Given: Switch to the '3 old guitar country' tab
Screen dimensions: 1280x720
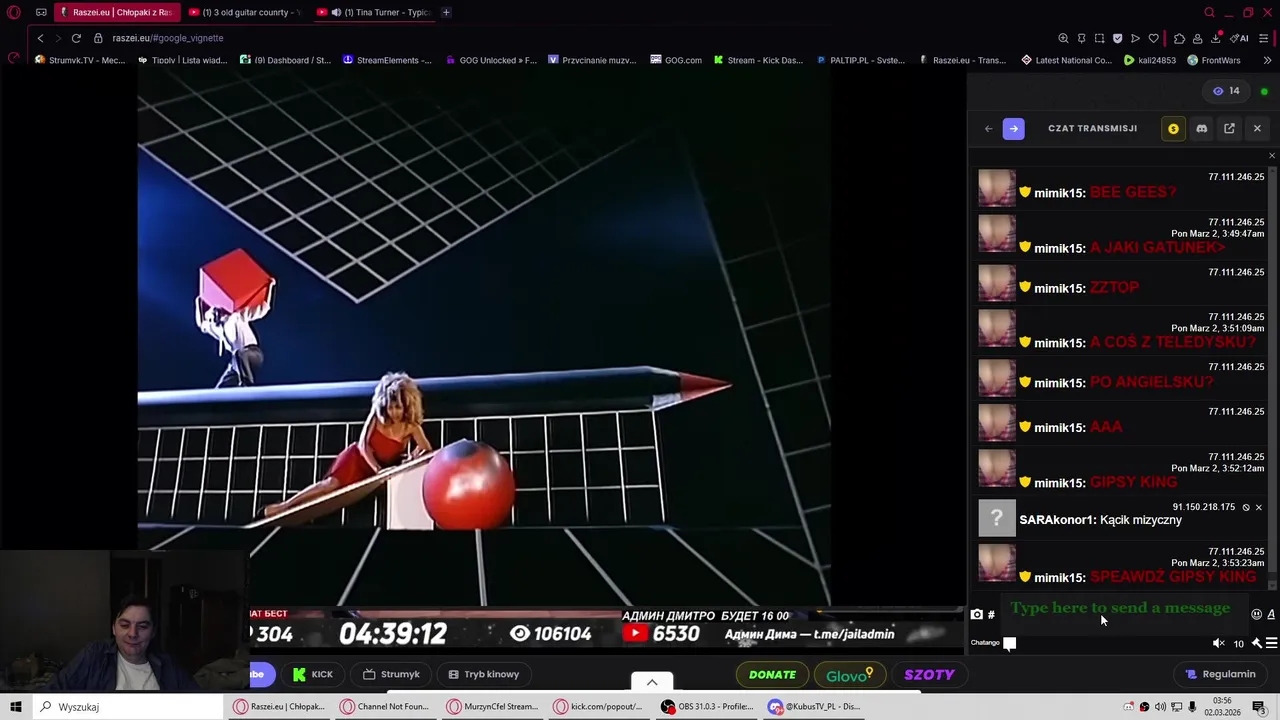Looking at the screenshot, I should tap(245, 12).
